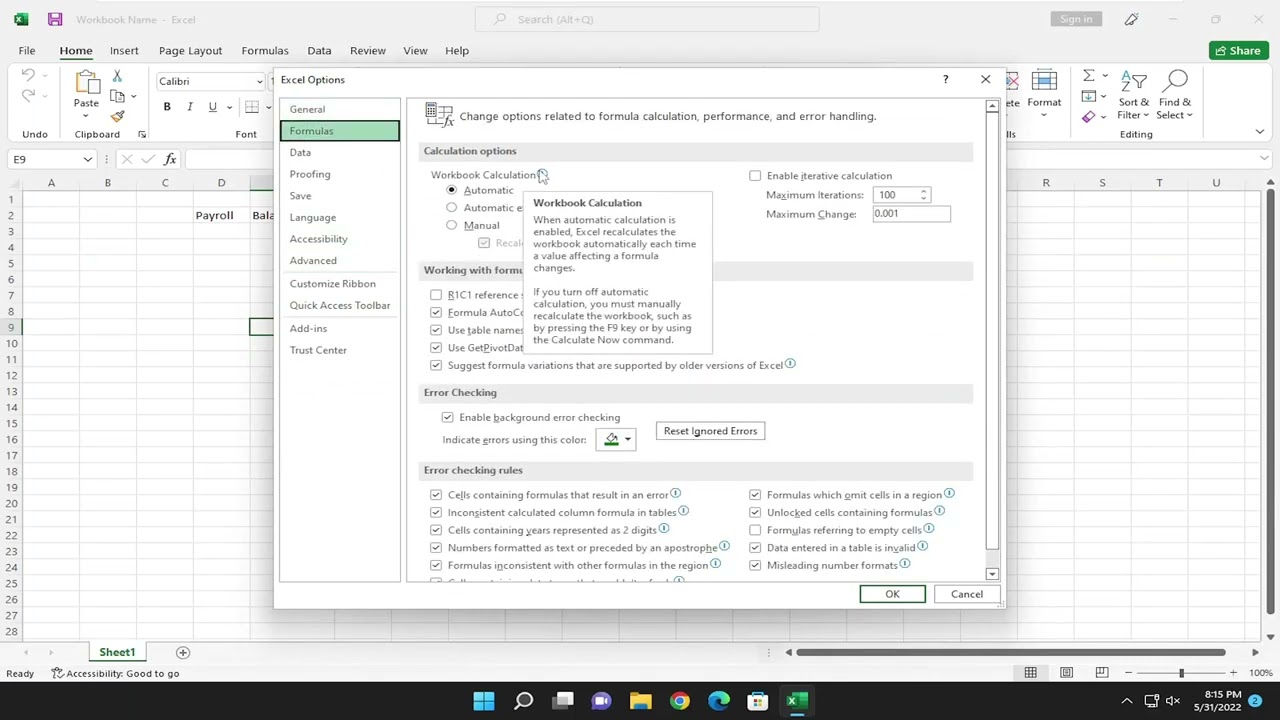Open the File menu

(x=27, y=50)
